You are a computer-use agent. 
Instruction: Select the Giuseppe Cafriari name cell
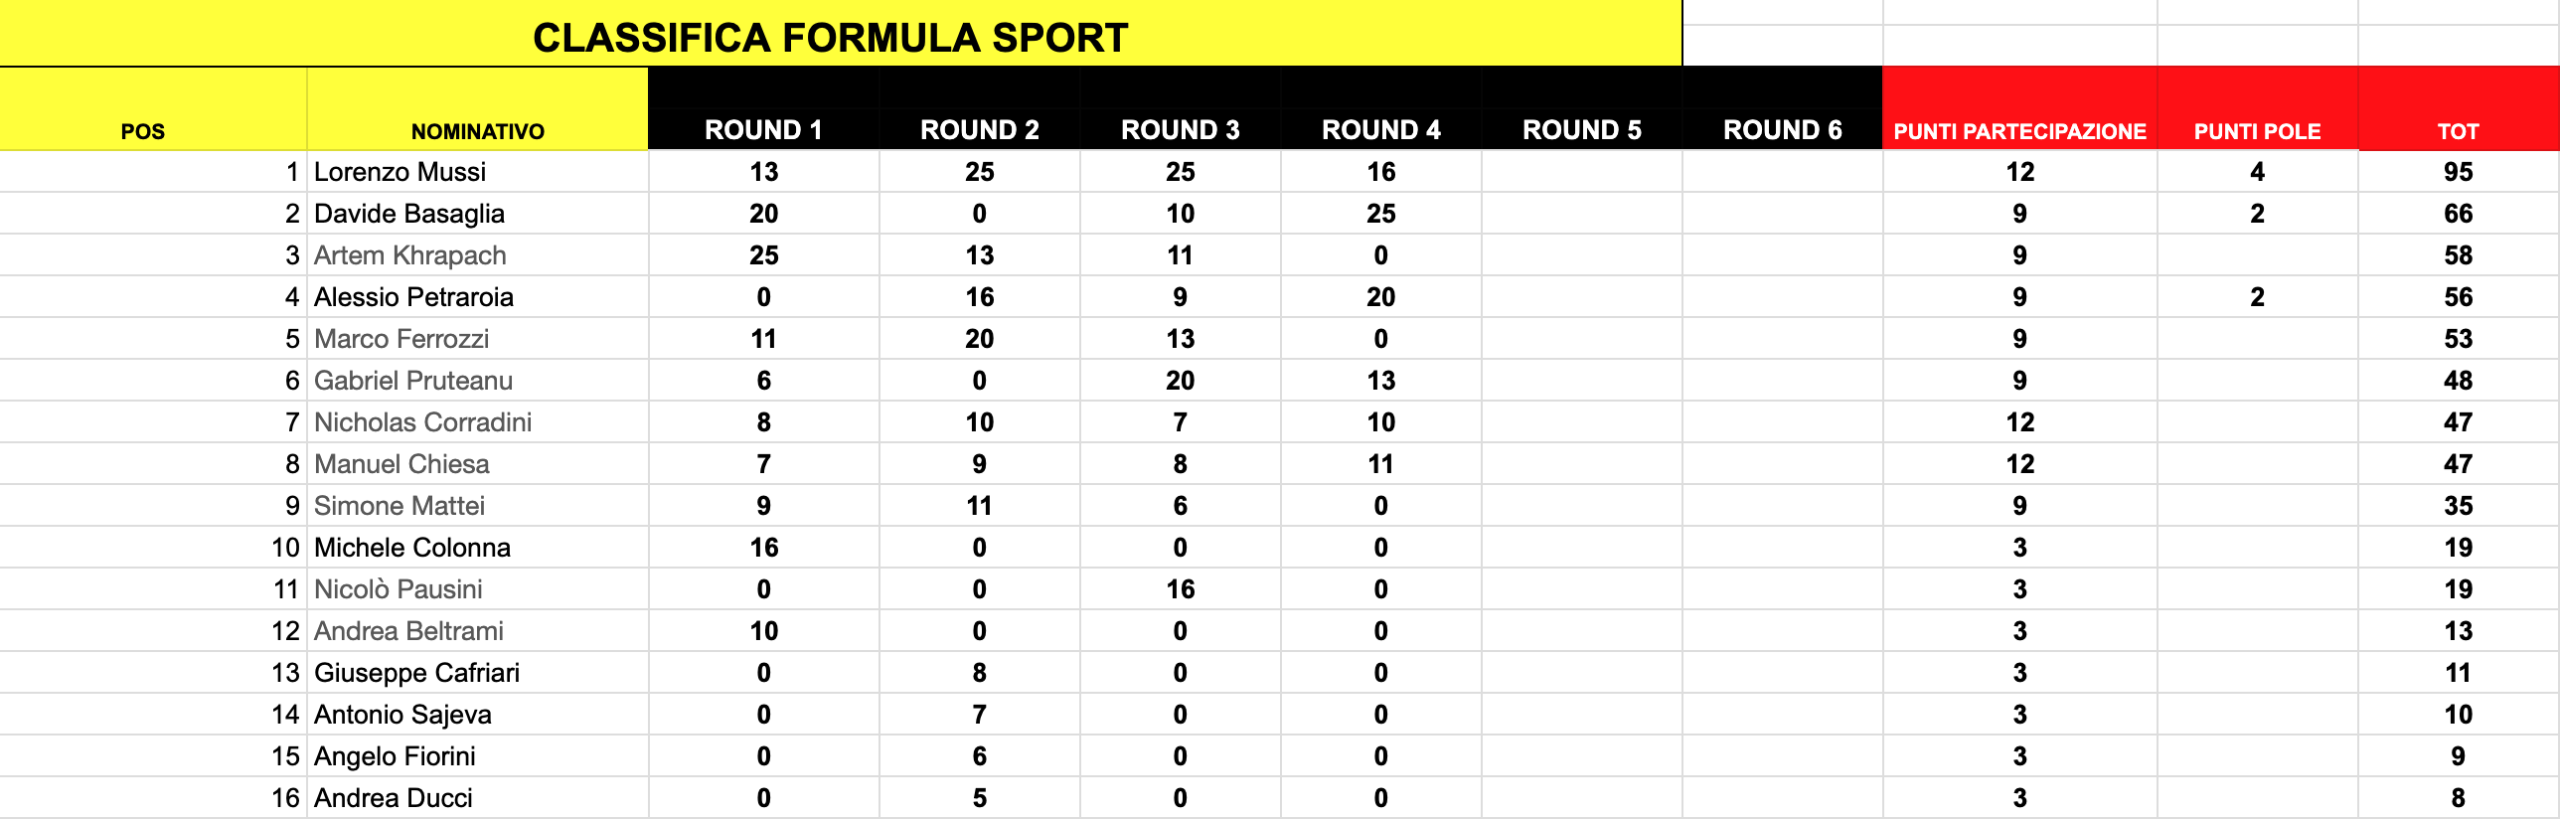478,672
